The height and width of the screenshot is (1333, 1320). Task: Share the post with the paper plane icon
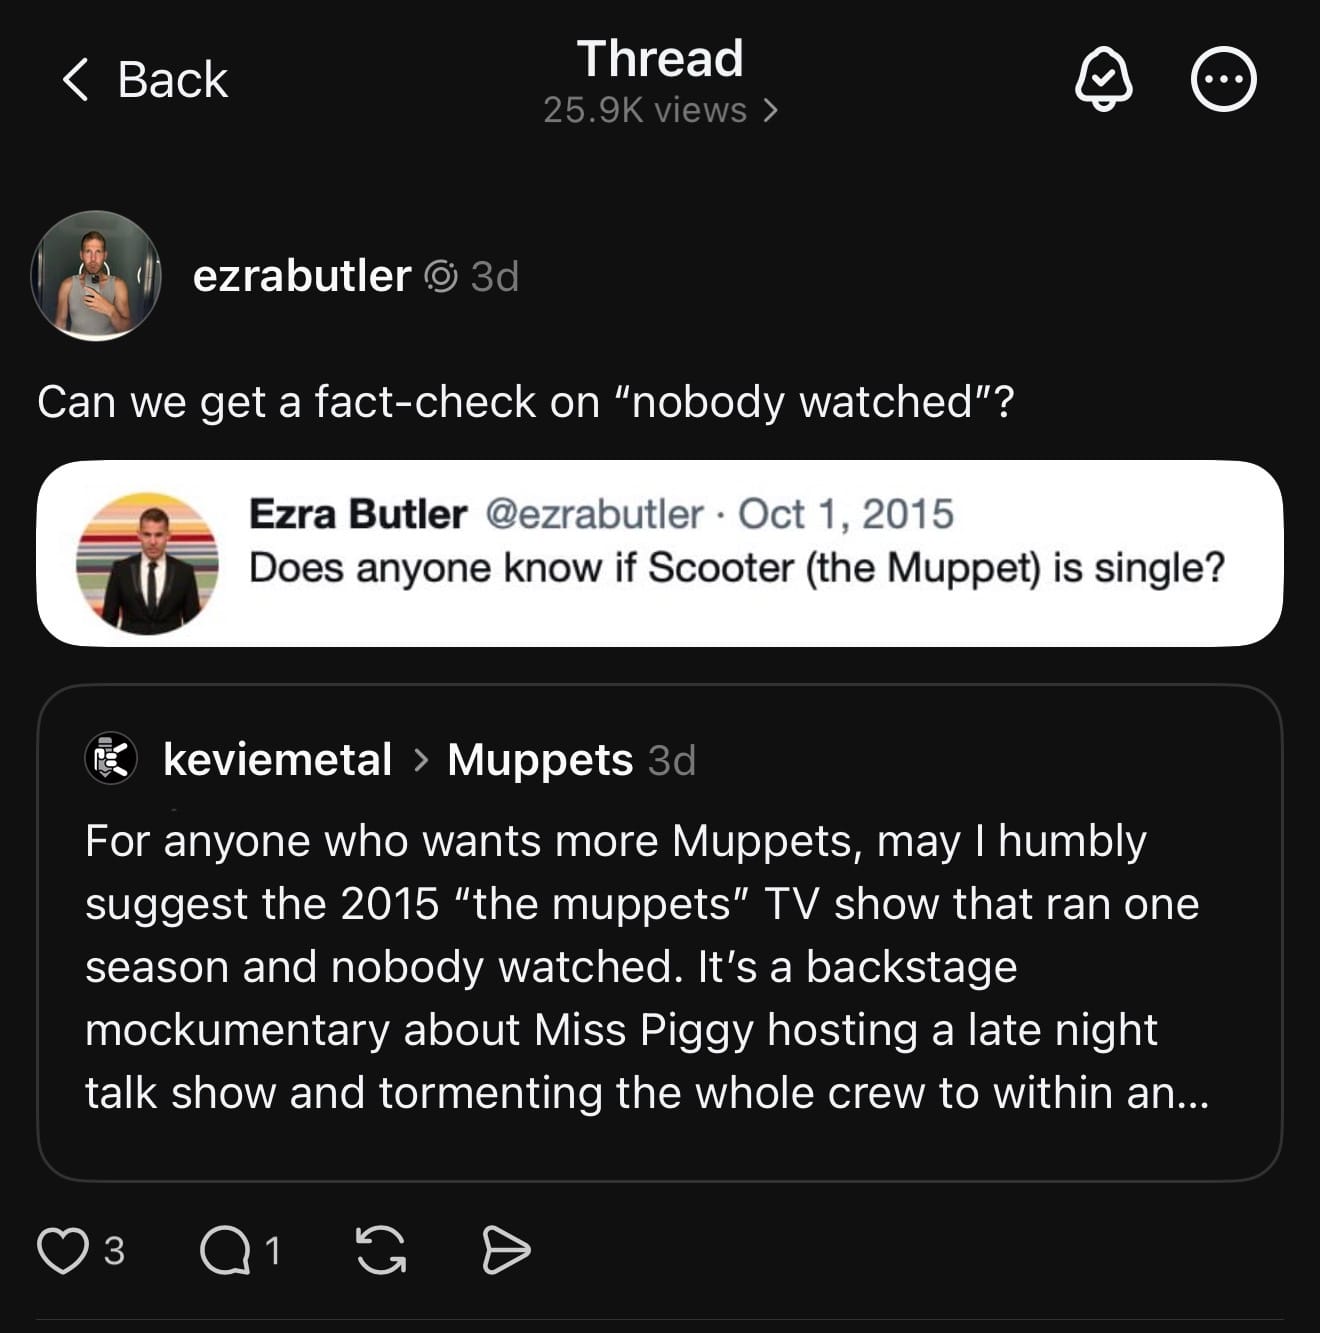point(505,1250)
